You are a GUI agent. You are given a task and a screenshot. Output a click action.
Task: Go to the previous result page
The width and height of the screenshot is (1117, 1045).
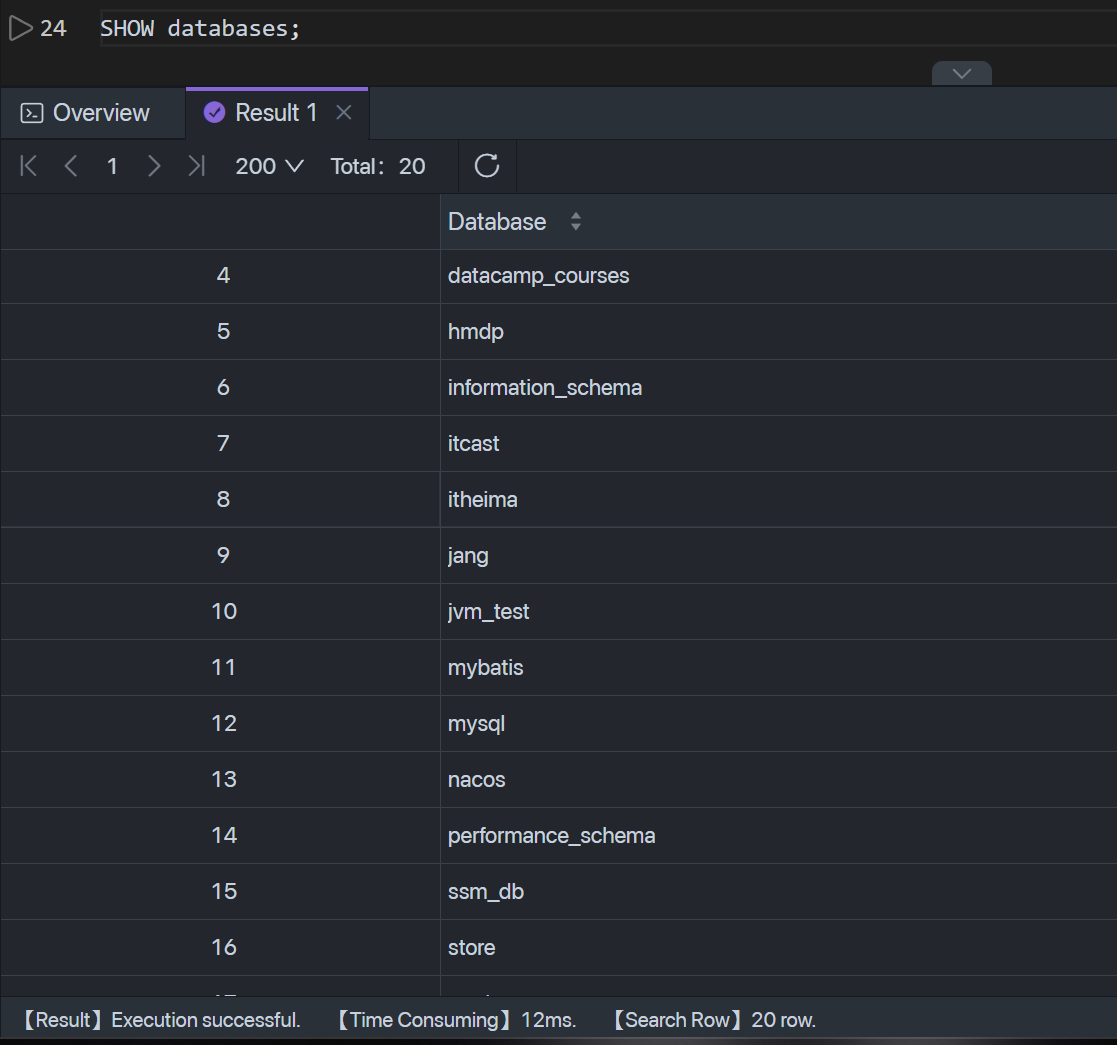(70, 166)
